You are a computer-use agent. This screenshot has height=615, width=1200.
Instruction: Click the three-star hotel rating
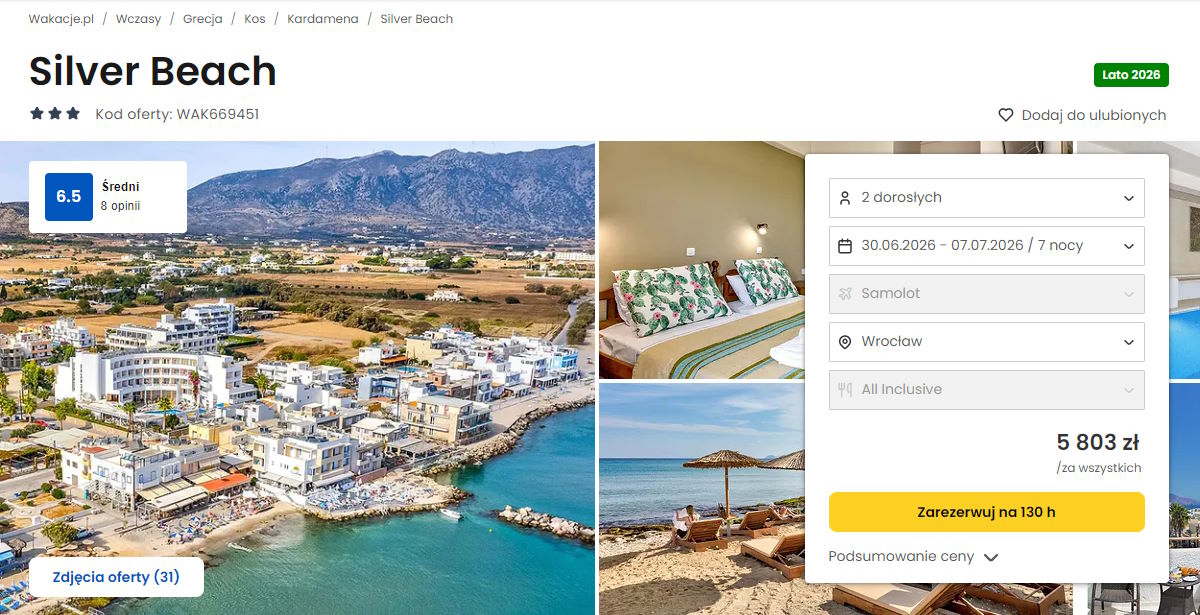click(55, 114)
